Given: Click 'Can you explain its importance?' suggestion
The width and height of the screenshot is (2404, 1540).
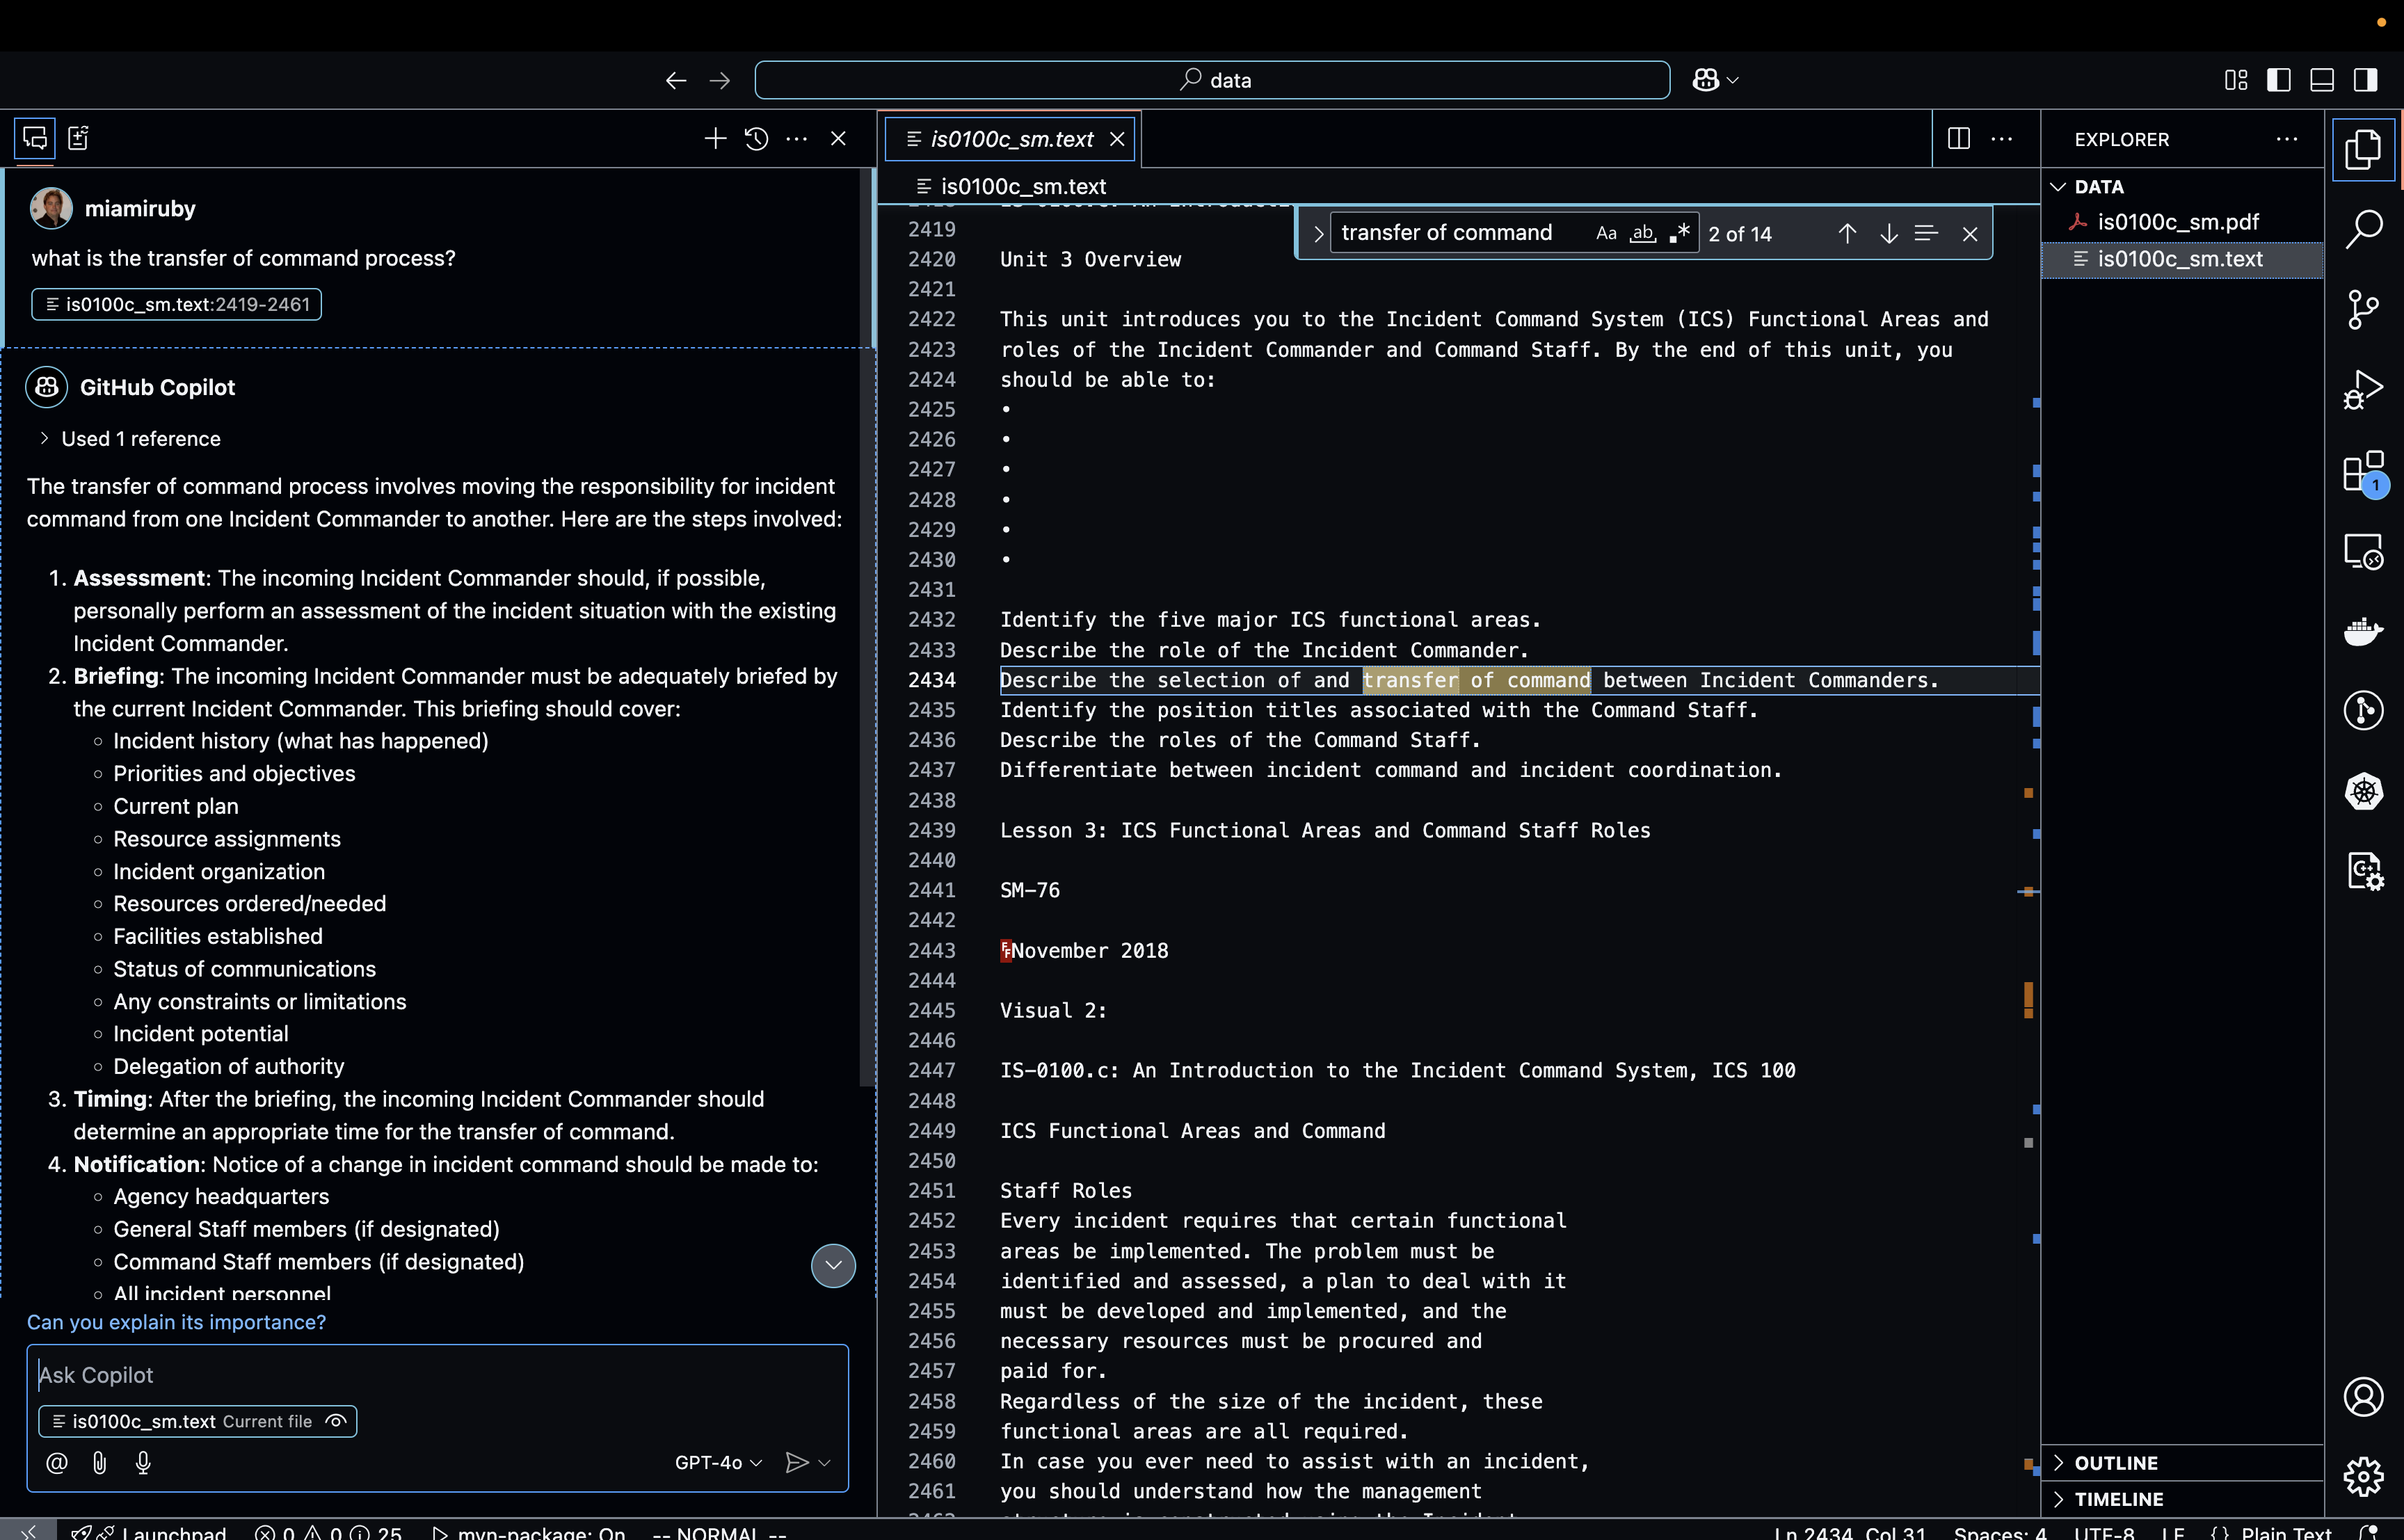Looking at the screenshot, I should coord(176,1322).
